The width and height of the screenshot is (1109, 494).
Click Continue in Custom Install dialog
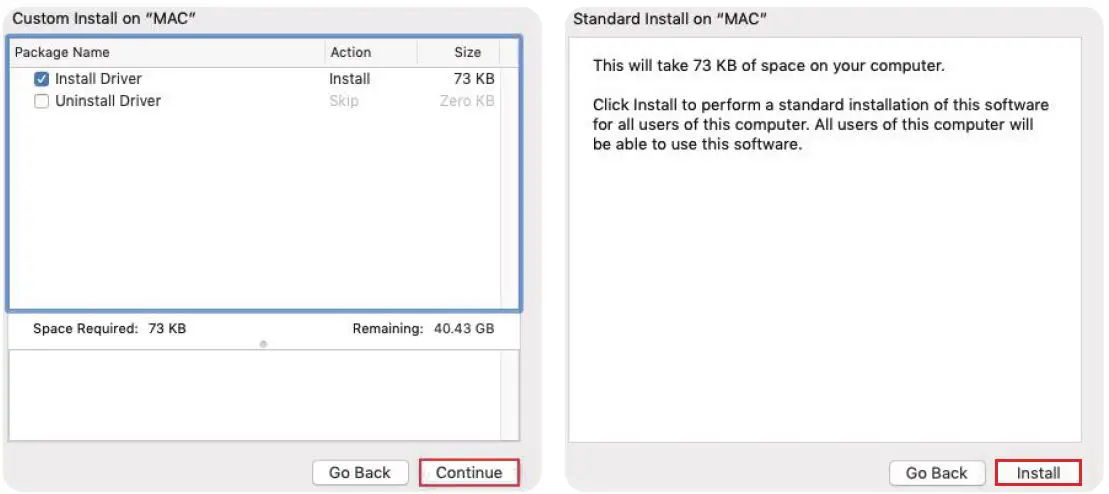coord(469,473)
